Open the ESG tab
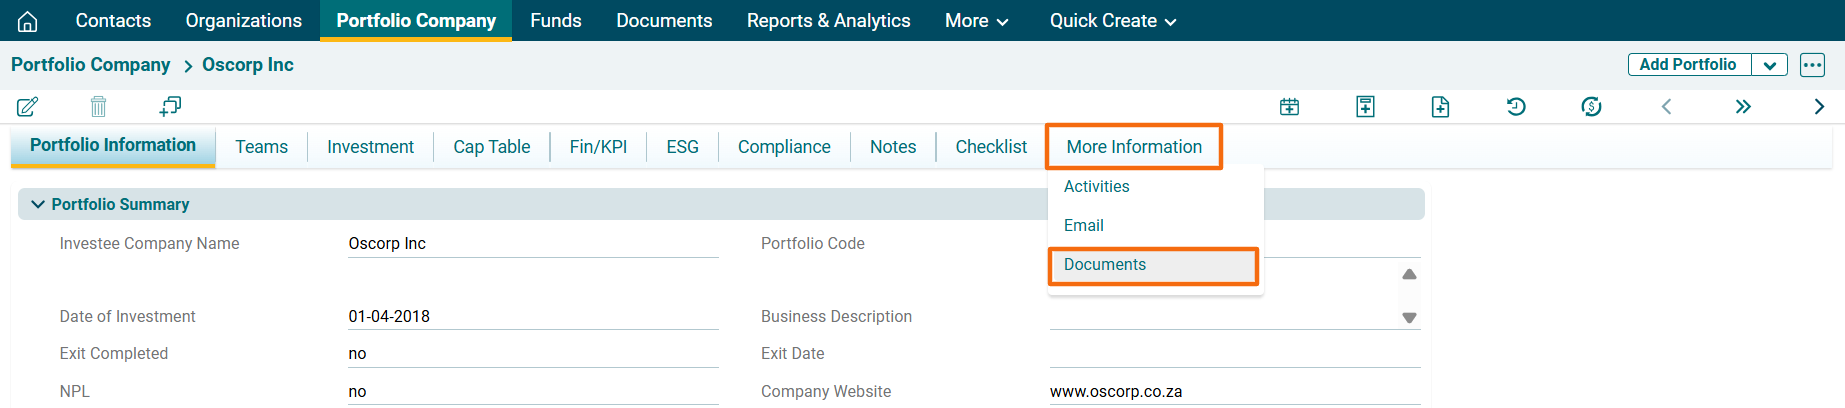1845x408 pixels. 682,147
